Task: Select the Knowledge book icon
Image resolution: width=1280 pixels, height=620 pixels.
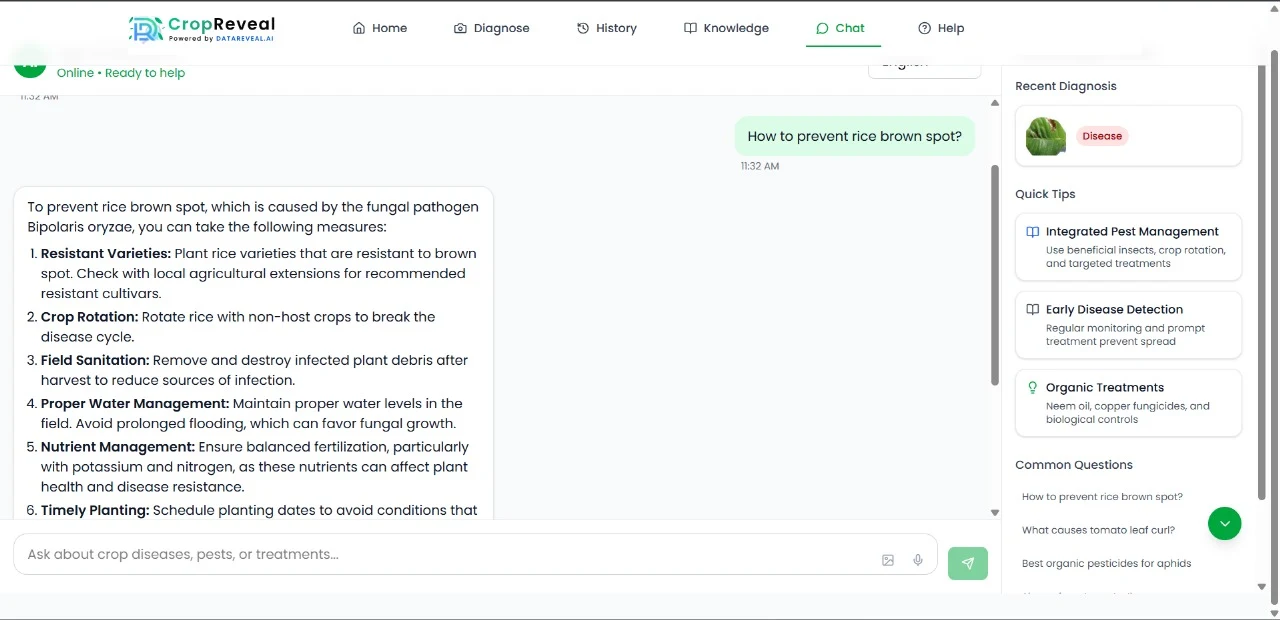Action: point(691,28)
